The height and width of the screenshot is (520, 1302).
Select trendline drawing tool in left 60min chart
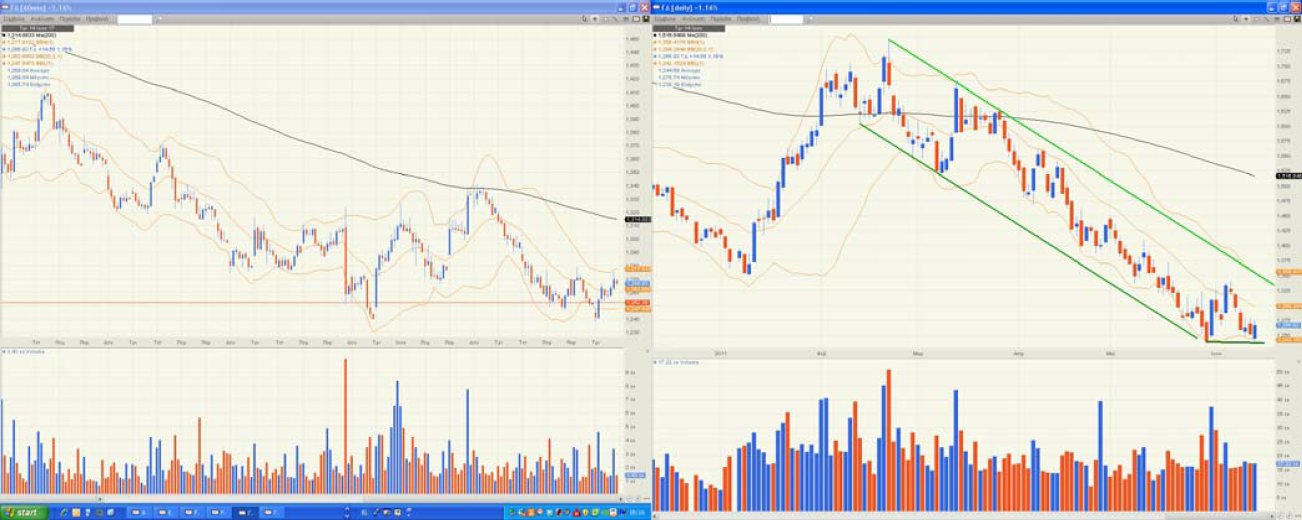pyautogui.click(x=617, y=19)
